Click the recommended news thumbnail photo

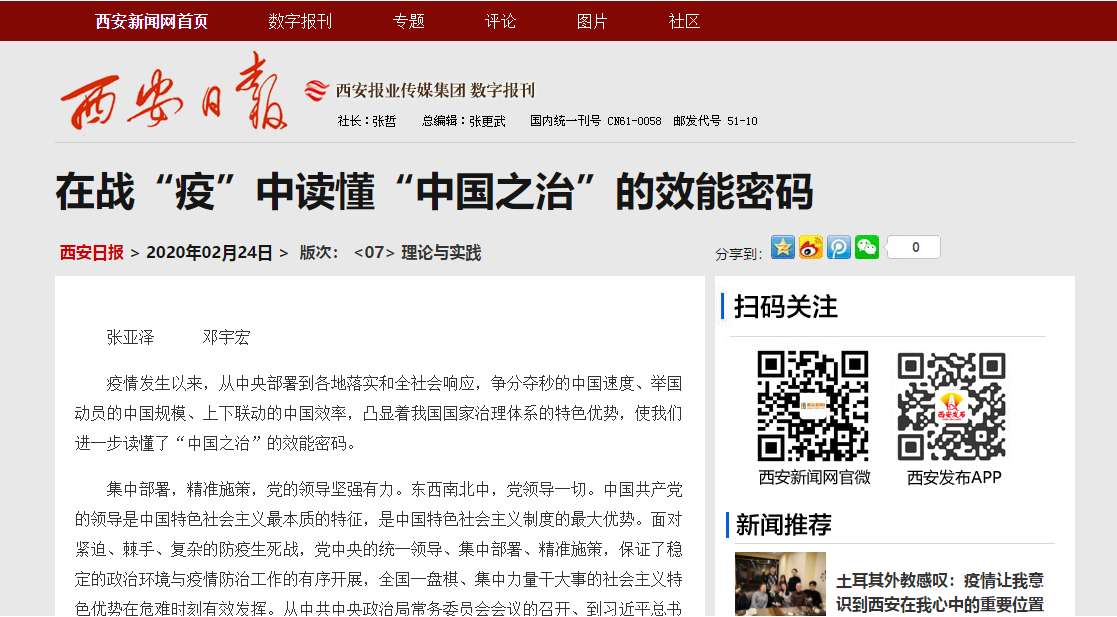(x=780, y=584)
